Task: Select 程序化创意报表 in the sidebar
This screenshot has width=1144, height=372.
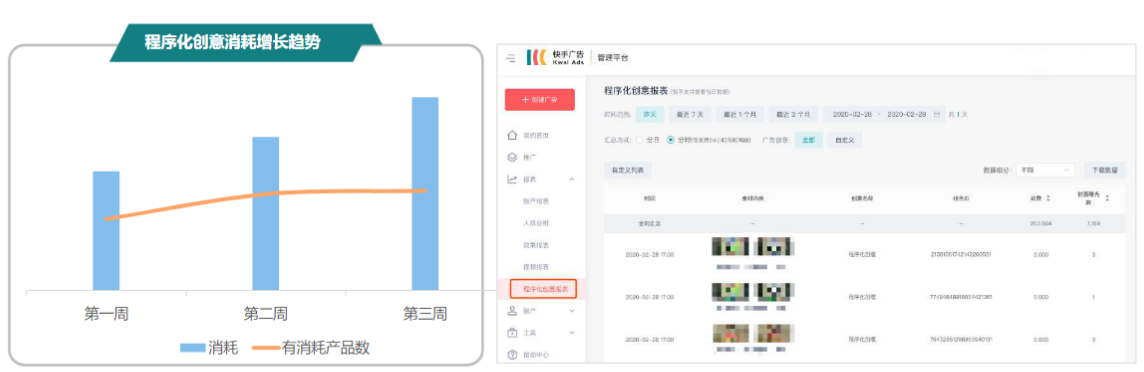Action: point(544,289)
